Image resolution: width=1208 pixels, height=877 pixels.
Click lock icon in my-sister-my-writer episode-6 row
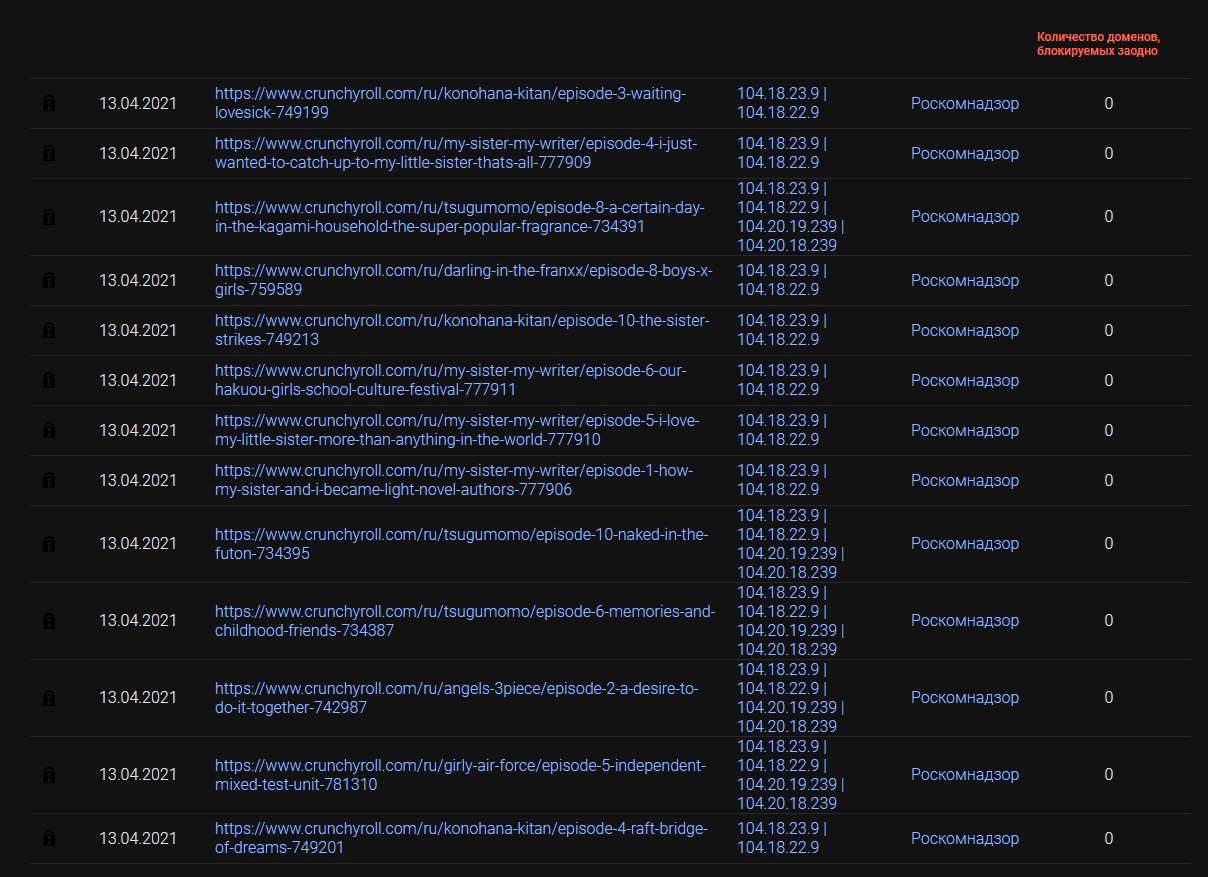(x=49, y=381)
